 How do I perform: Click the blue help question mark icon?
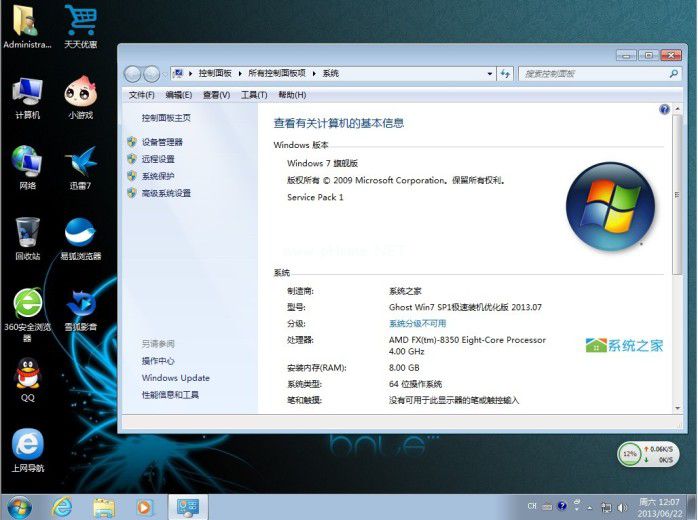pyautogui.click(x=664, y=109)
